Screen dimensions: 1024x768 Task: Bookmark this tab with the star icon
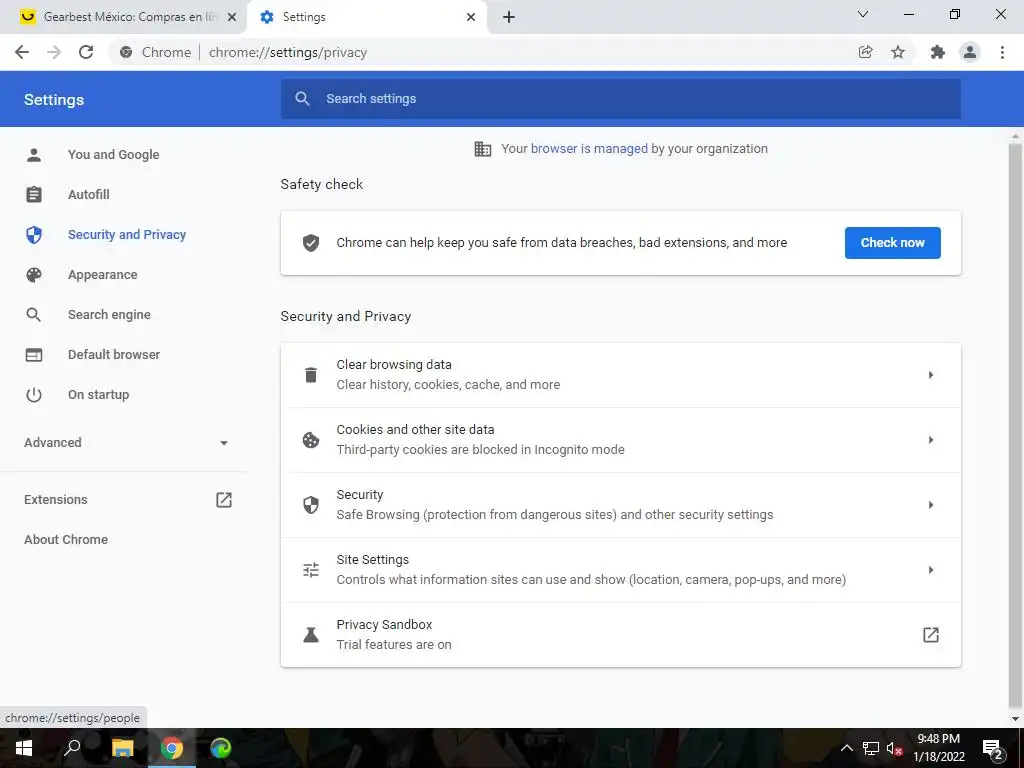[x=898, y=52]
